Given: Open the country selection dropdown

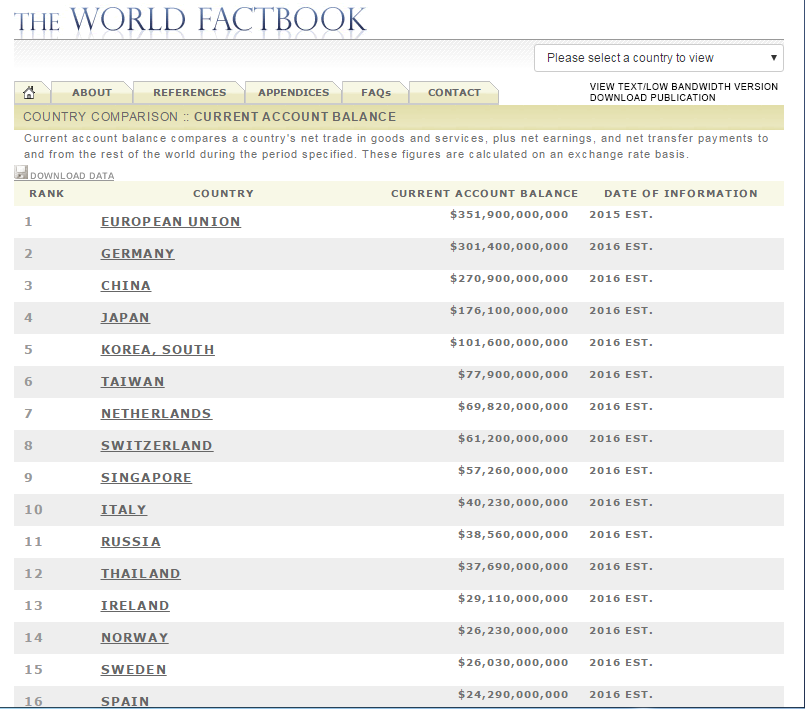Looking at the screenshot, I should [659, 58].
